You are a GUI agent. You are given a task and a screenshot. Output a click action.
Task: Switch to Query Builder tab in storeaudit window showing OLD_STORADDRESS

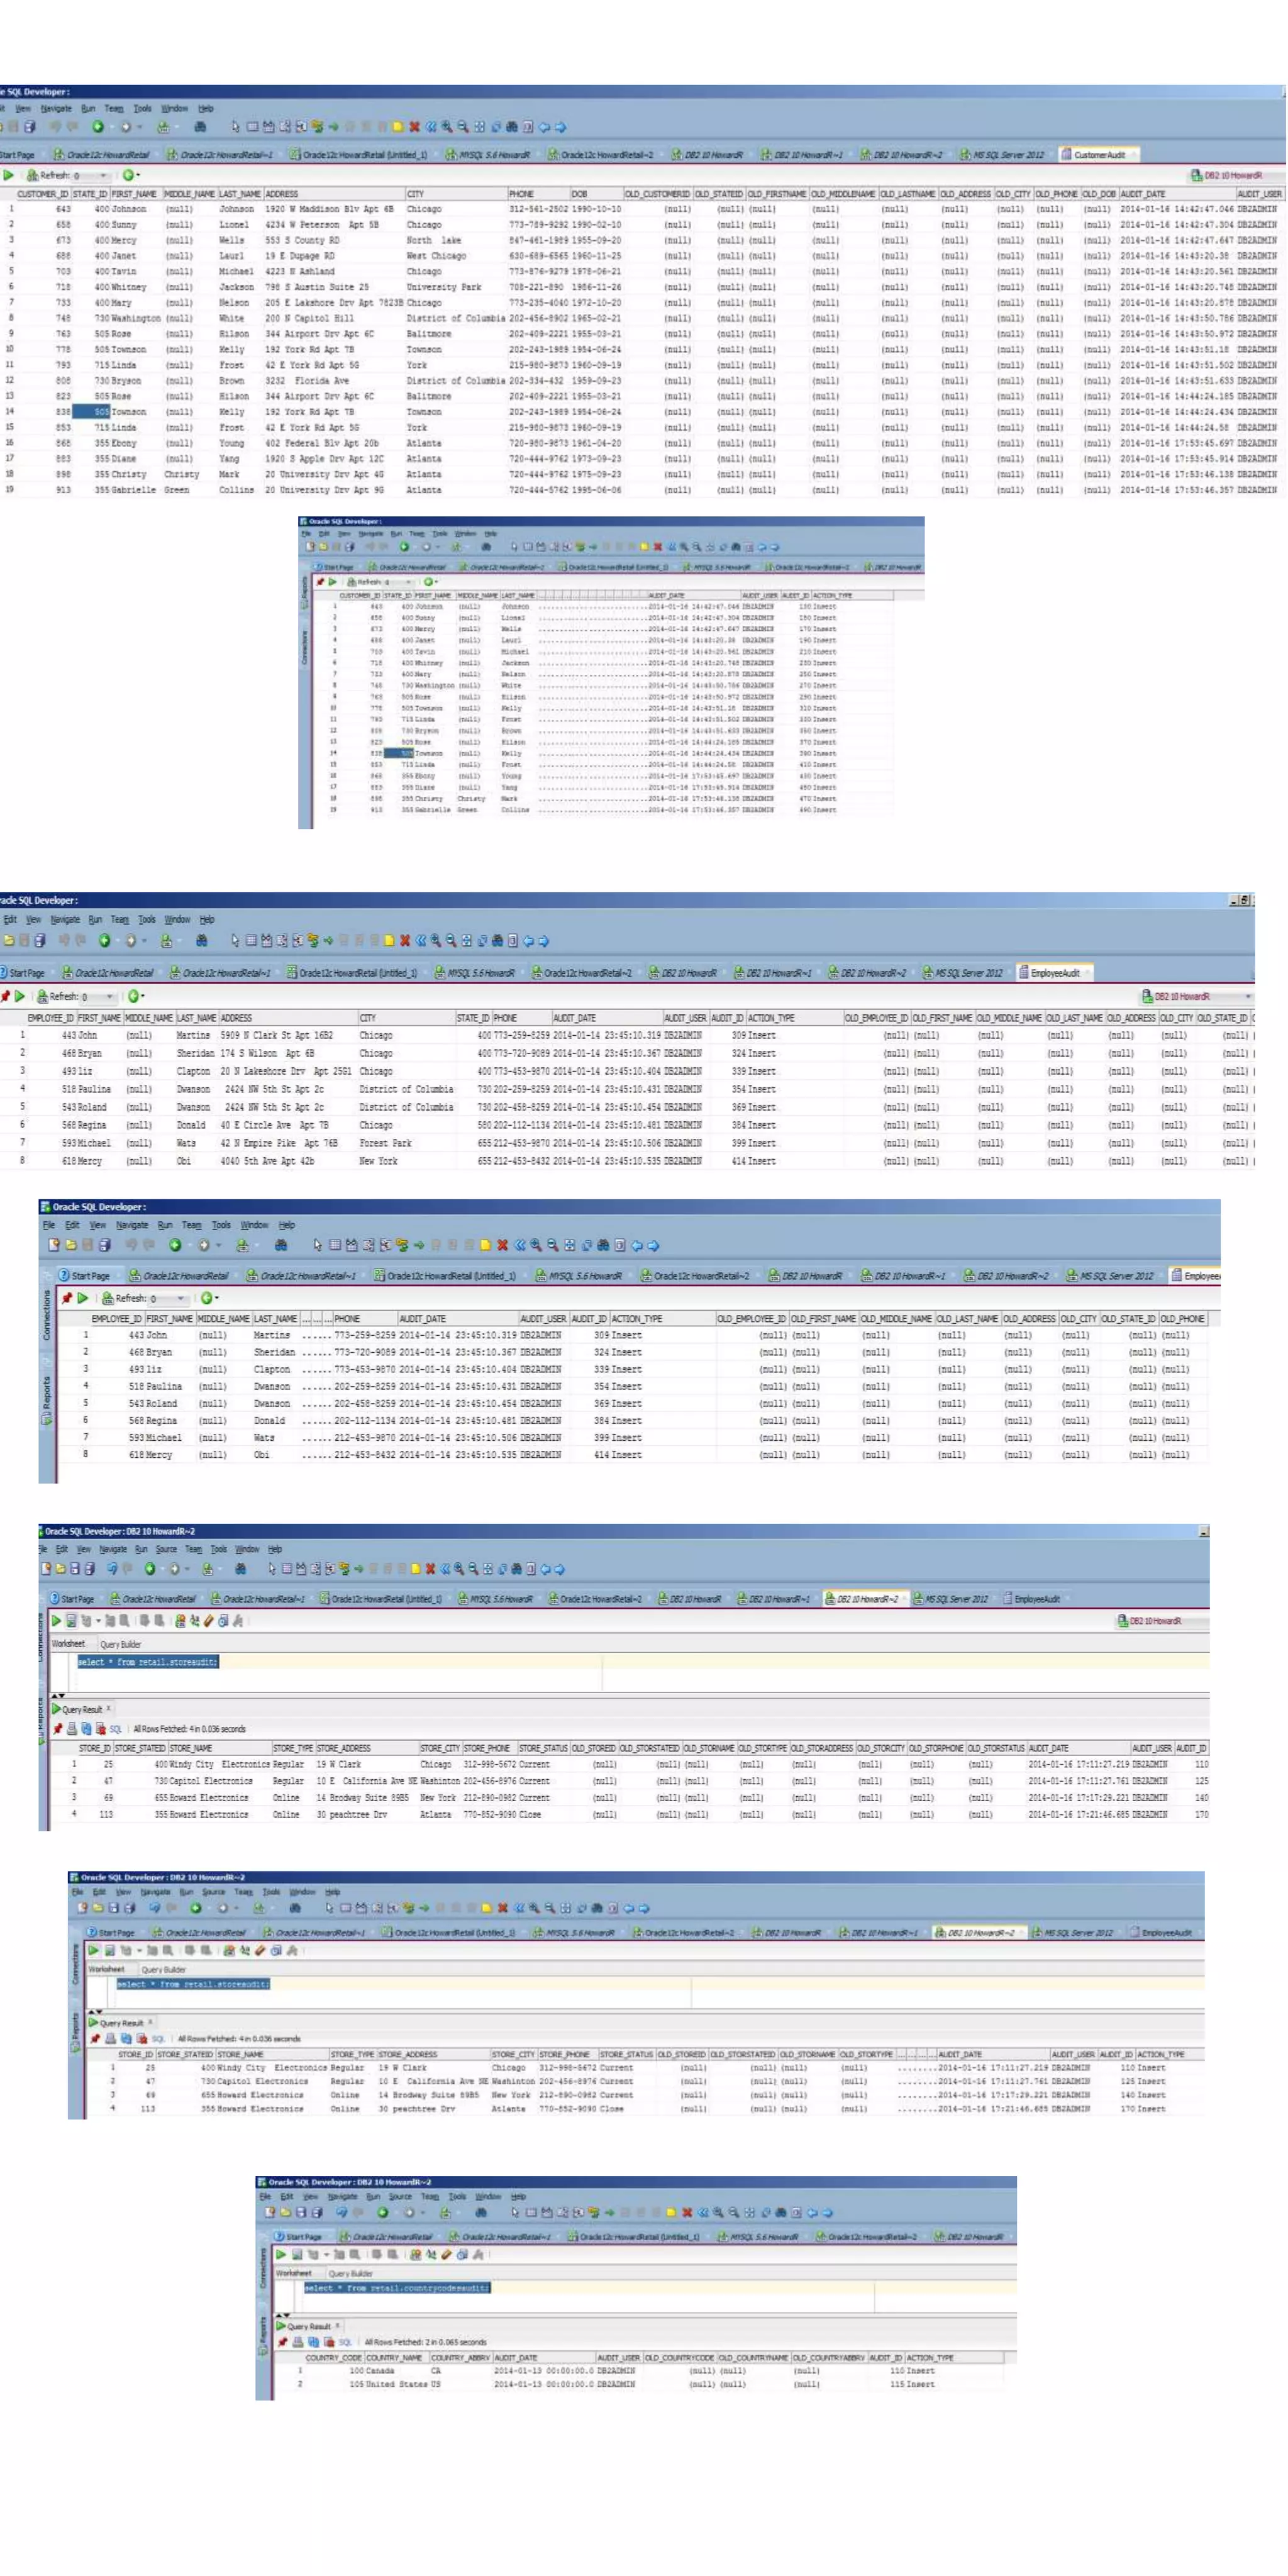click(x=121, y=1645)
